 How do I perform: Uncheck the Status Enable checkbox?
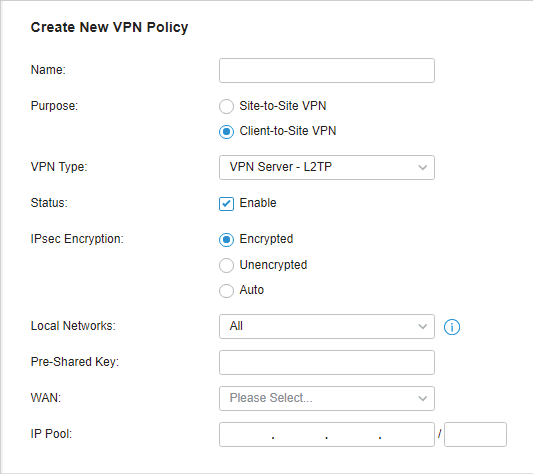[x=226, y=204]
